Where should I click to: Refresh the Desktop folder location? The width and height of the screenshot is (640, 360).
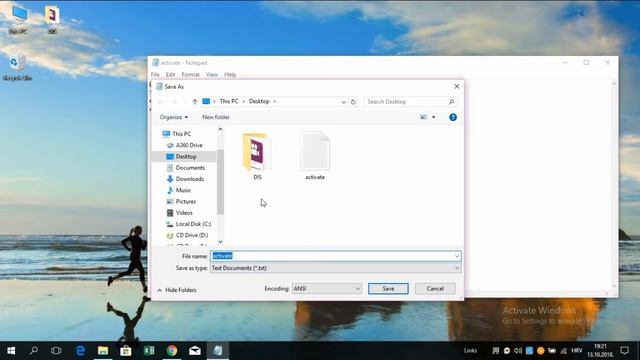(x=353, y=102)
